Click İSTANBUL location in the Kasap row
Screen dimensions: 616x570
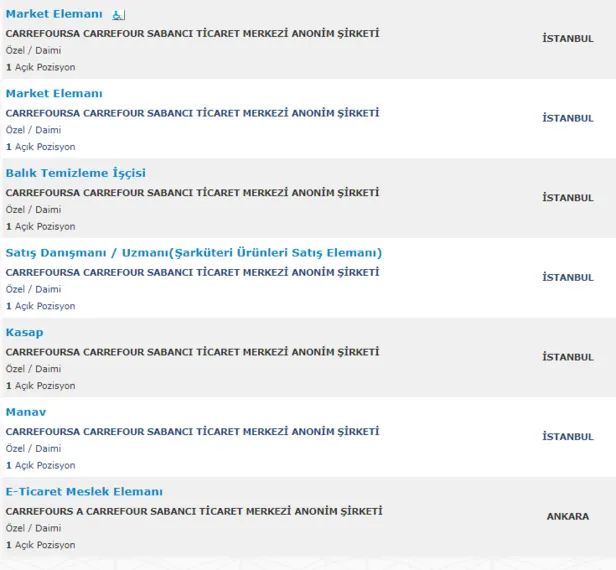pyautogui.click(x=567, y=357)
